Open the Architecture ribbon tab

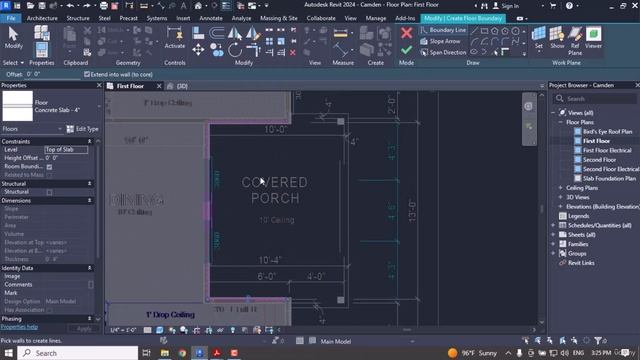[x=42, y=18]
